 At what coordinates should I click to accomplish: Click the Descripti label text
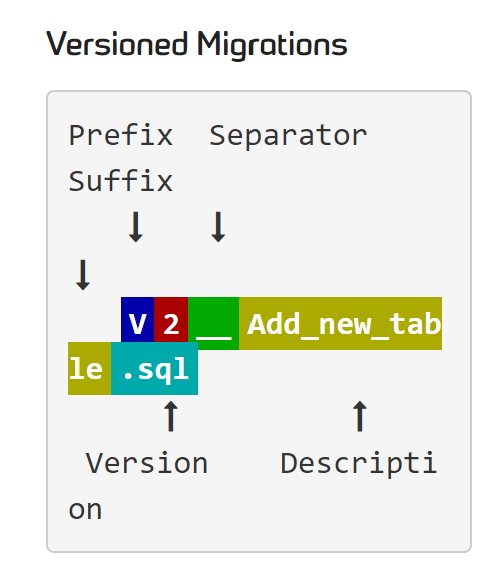click(x=359, y=465)
